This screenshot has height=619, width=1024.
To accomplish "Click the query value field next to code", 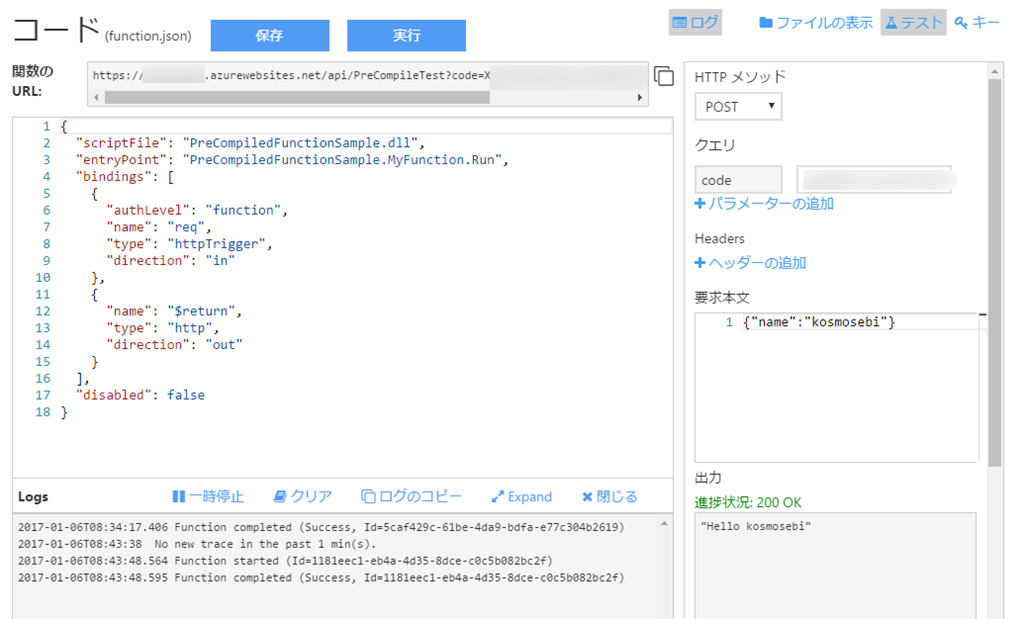I will coord(874,180).
